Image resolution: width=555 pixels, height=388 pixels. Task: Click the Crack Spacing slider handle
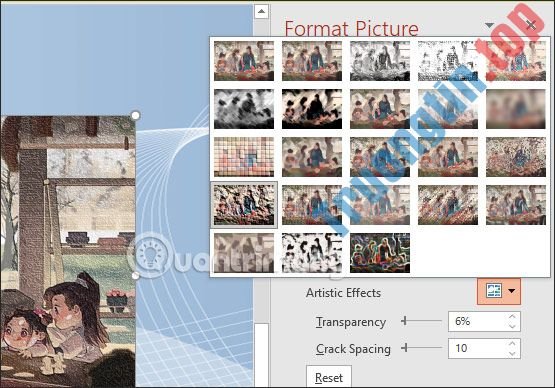click(x=406, y=348)
